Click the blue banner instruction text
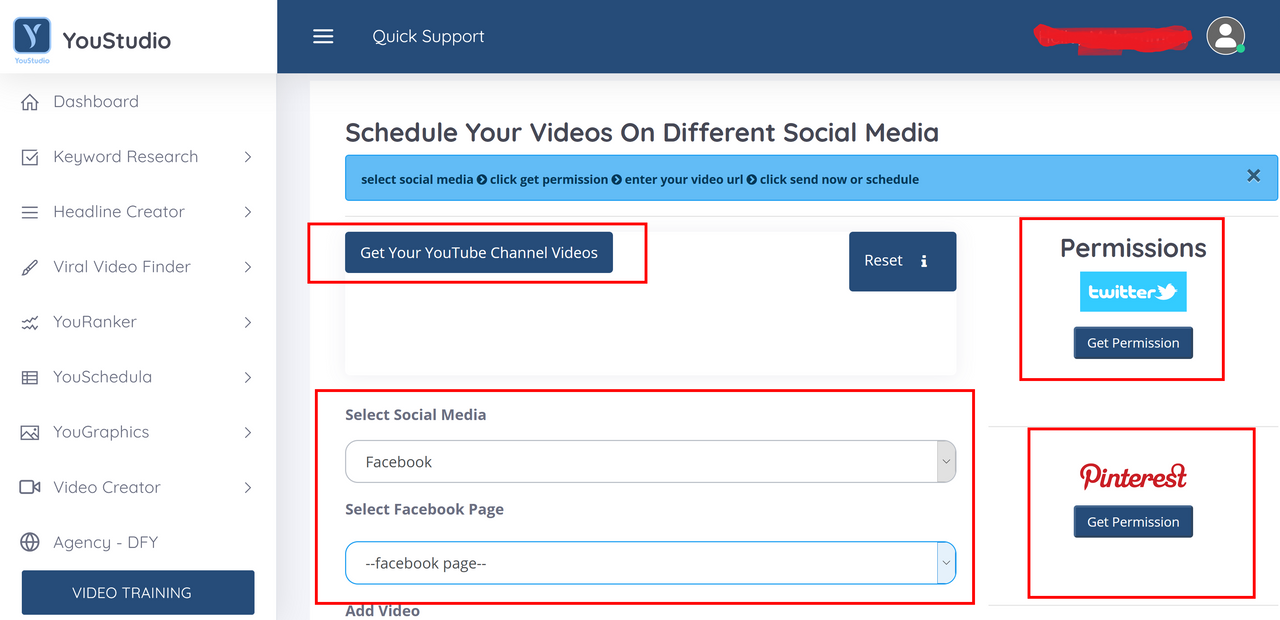The height and width of the screenshot is (620, 1280). 640,180
